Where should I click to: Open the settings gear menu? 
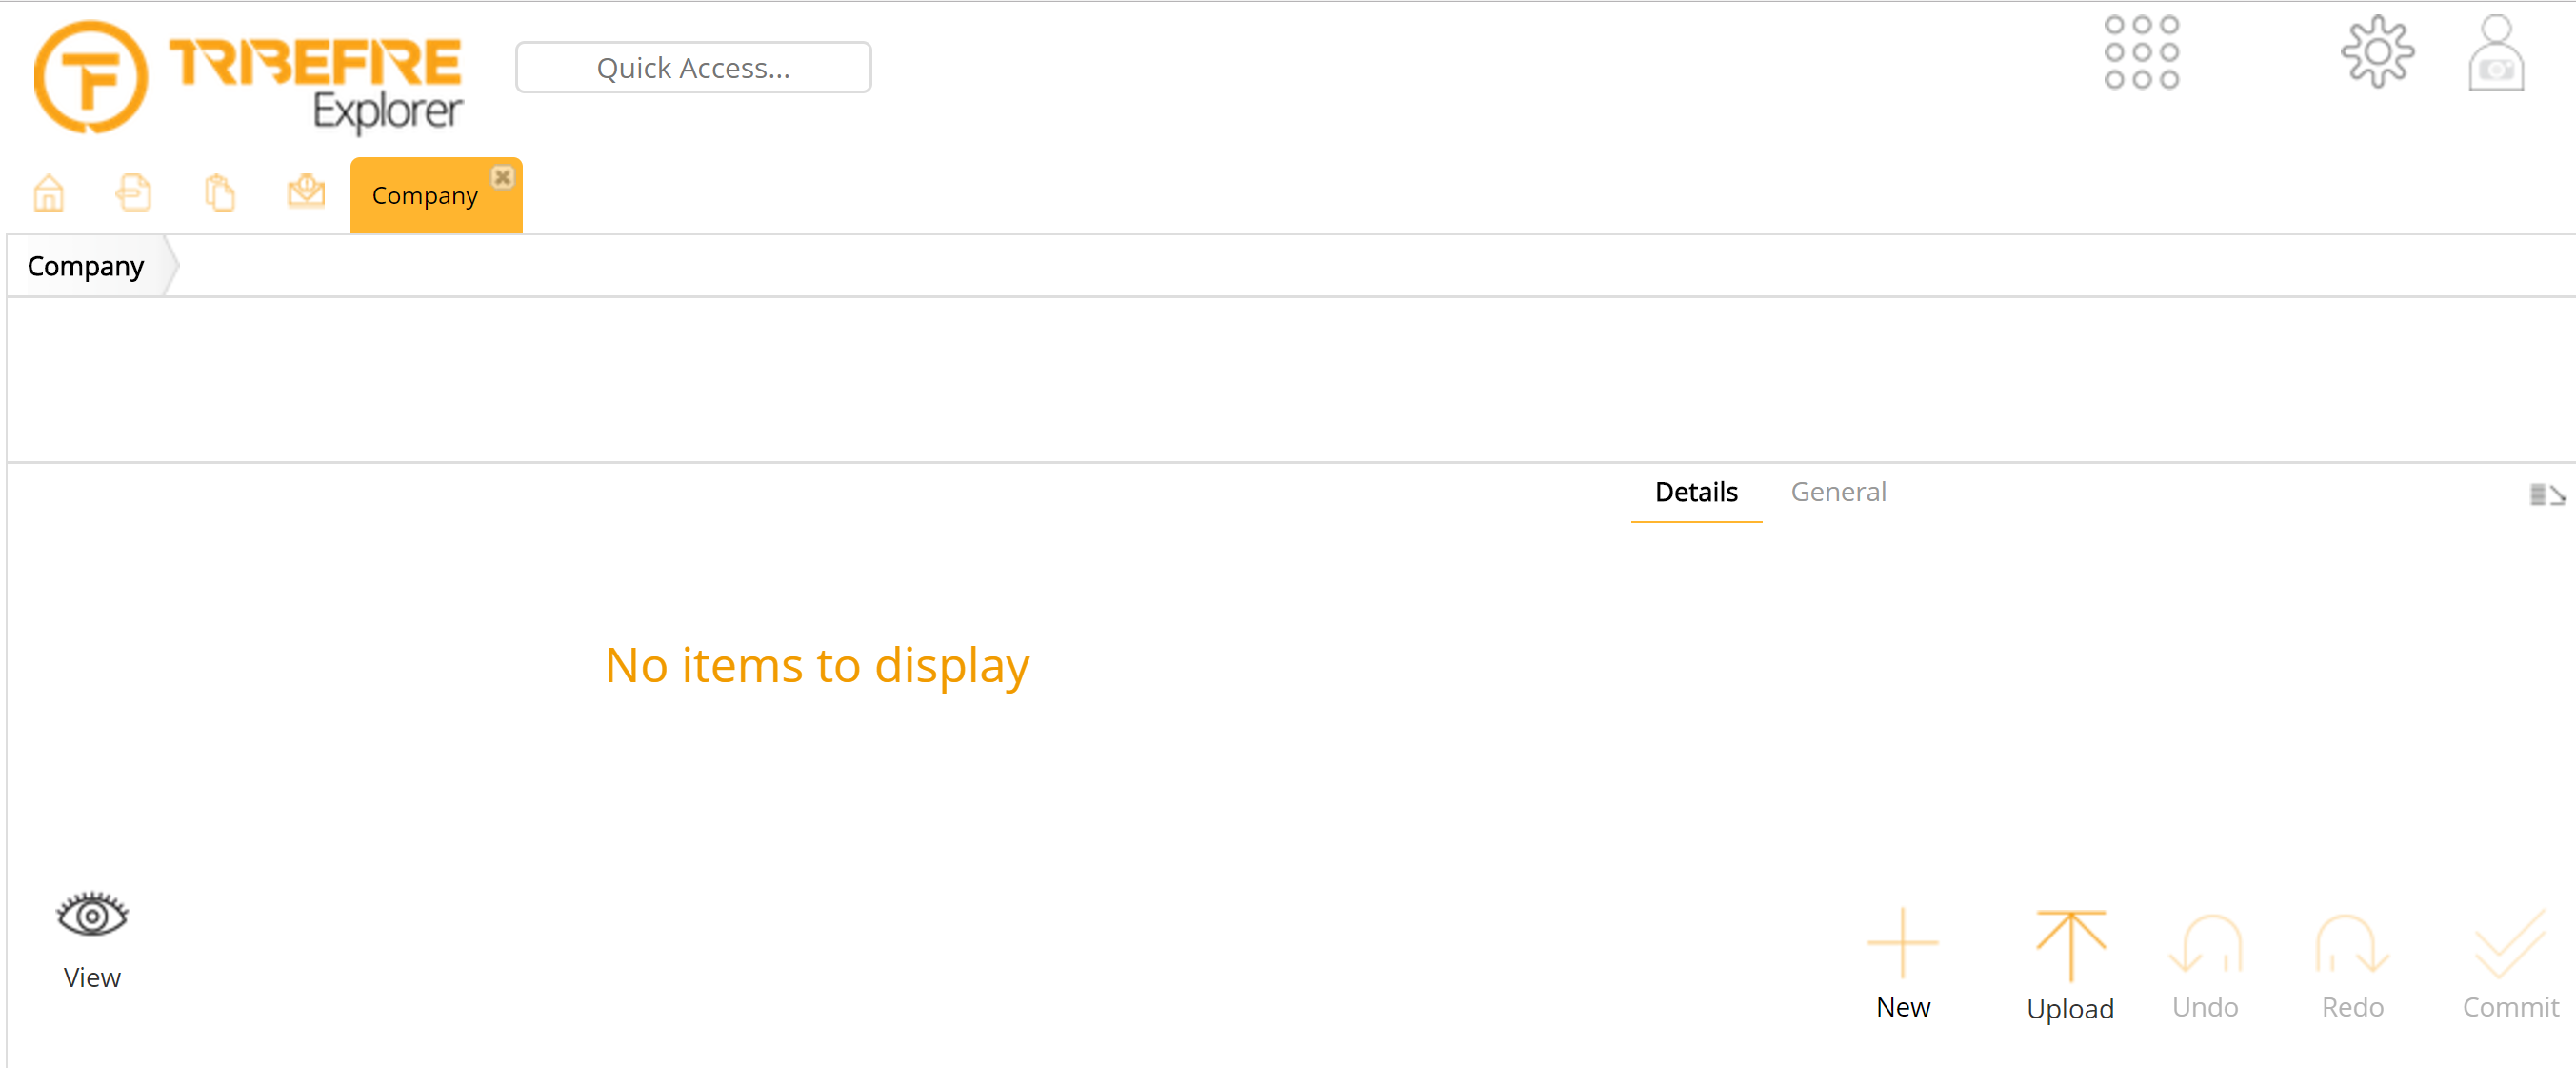tap(2377, 52)
